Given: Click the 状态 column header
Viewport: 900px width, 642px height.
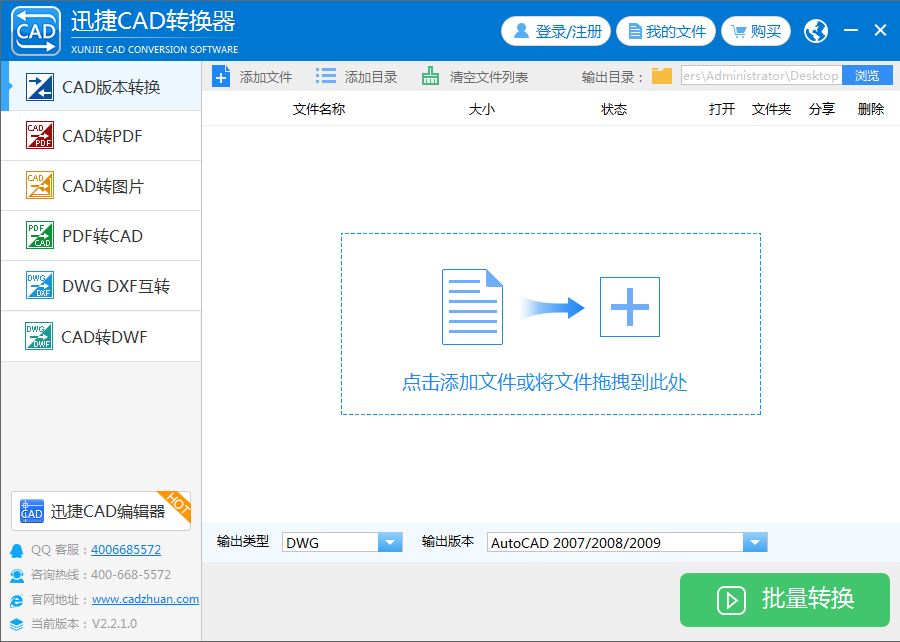Looking at the screenshot, I should 614,109.
